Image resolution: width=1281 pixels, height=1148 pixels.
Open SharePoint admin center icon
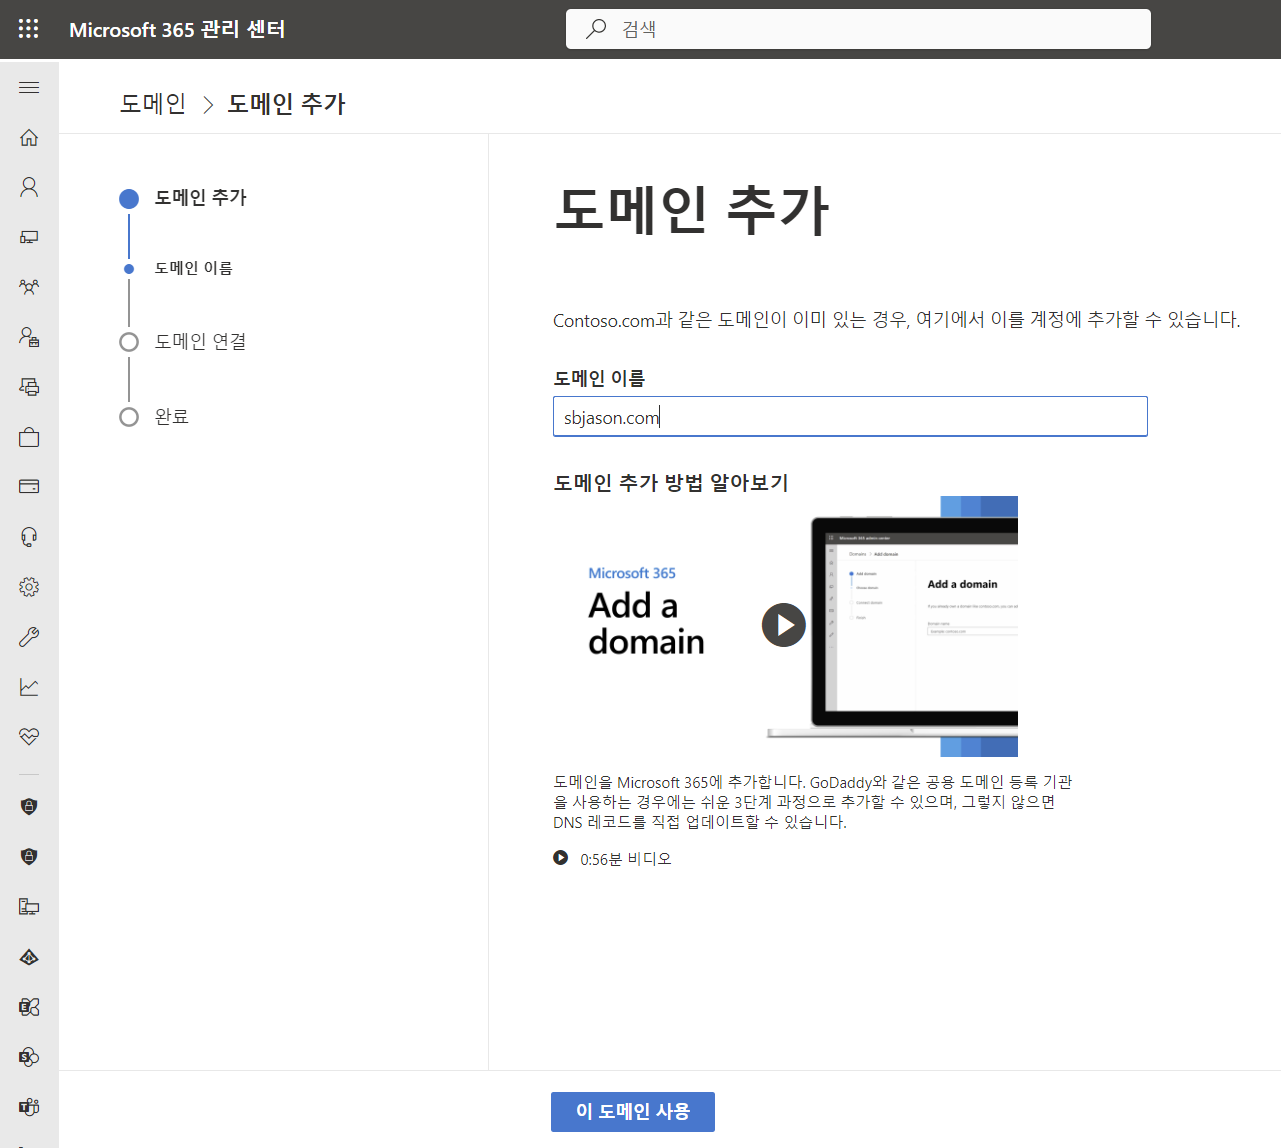[x=29, y=1057]
